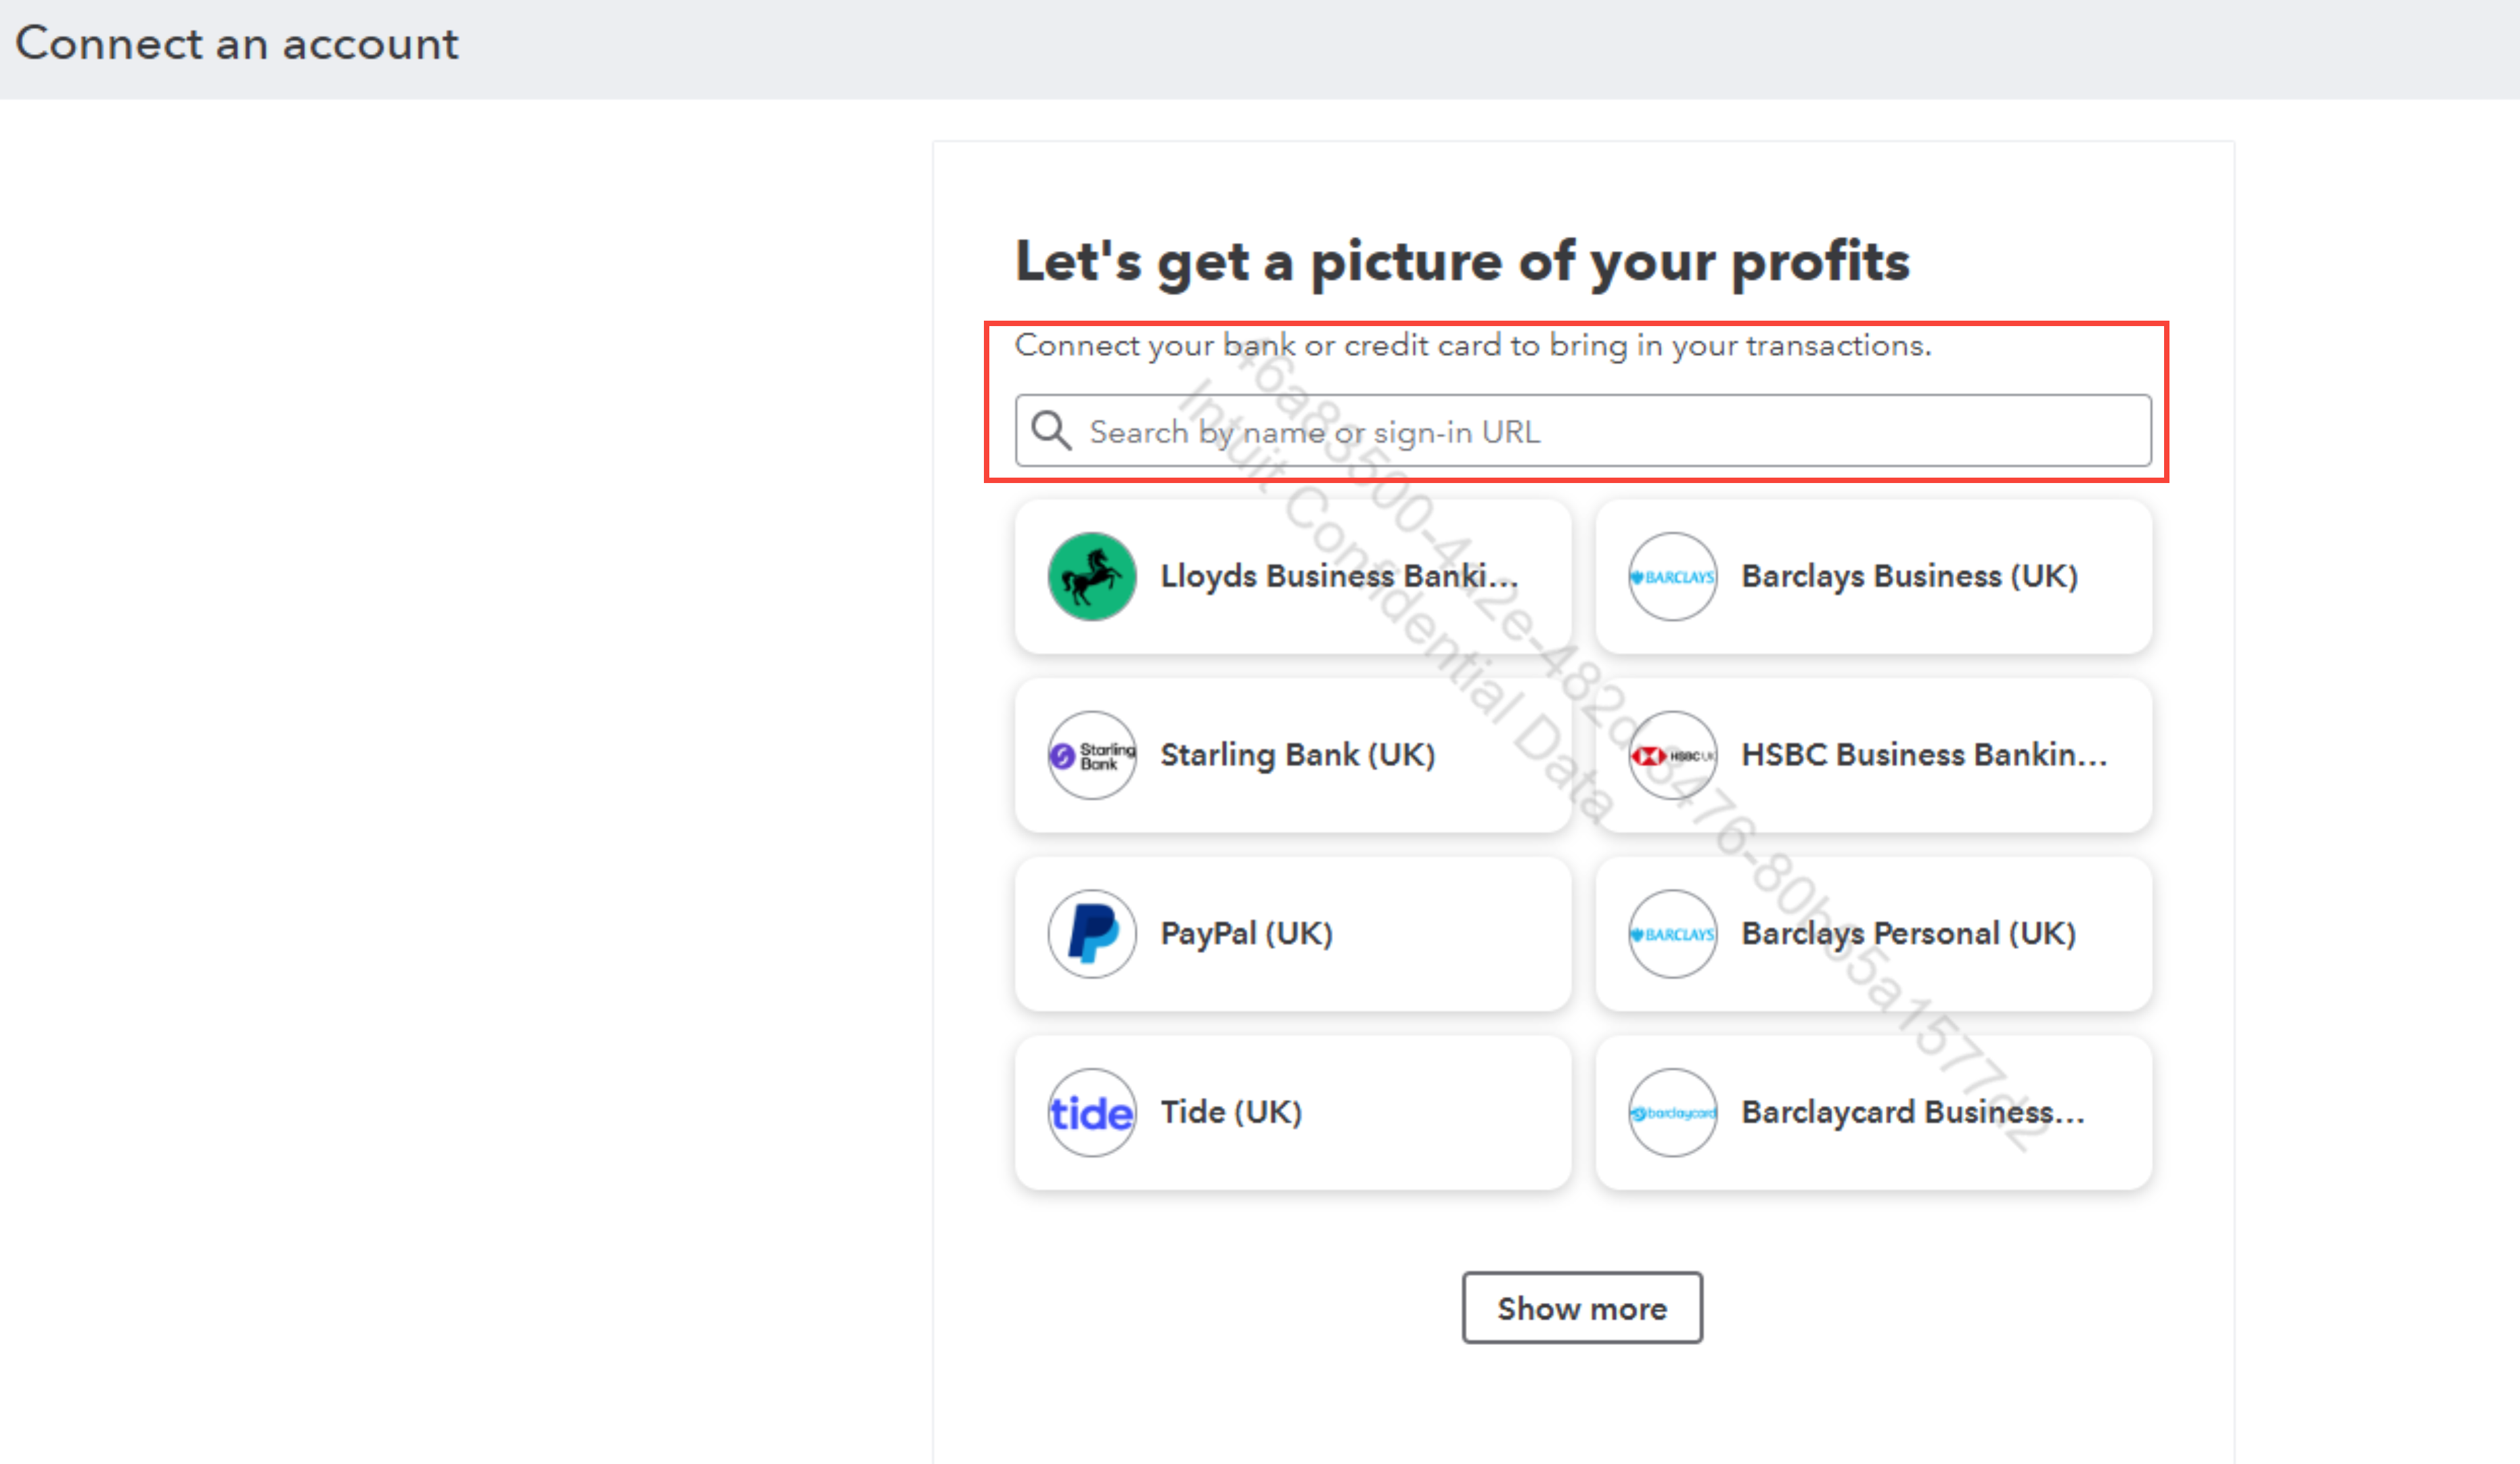The width and height of the screenshot is (2520, 1464).
Task: Pick the 'Starling Bank (UK)' label
Action: tap(1297, 755)
